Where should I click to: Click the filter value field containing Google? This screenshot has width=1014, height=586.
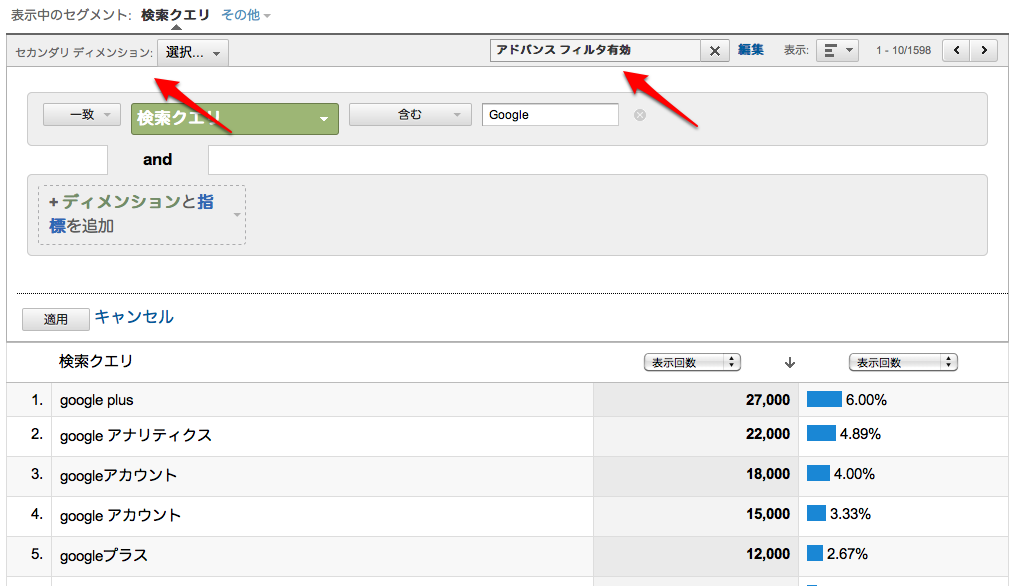click(x=550, y=114)
